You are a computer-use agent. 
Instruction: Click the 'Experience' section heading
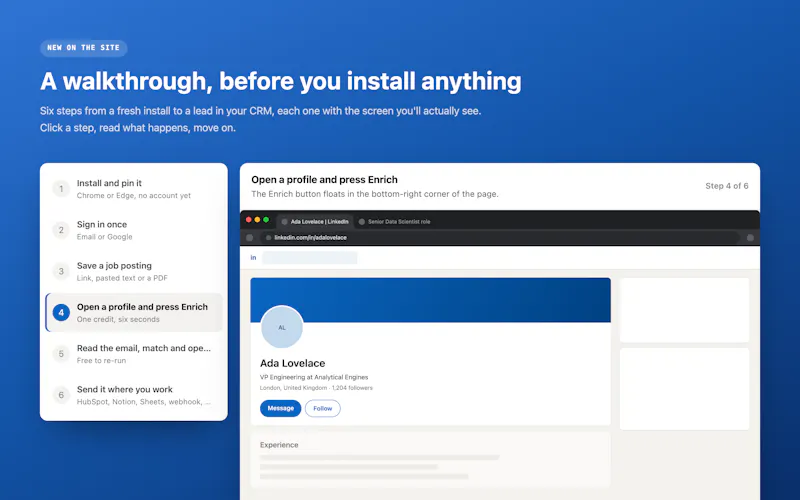279,445
